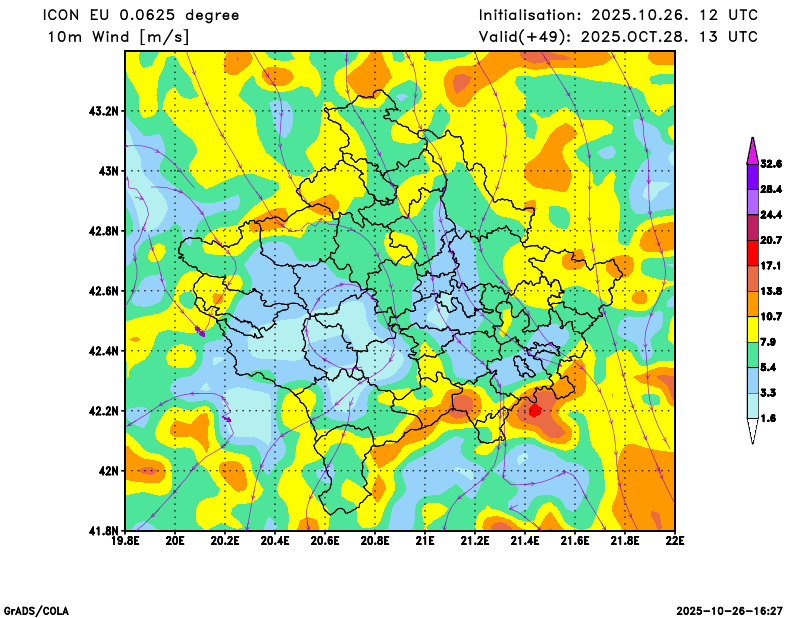Click the "10m Wind [m/s]" subtitle

118,37
